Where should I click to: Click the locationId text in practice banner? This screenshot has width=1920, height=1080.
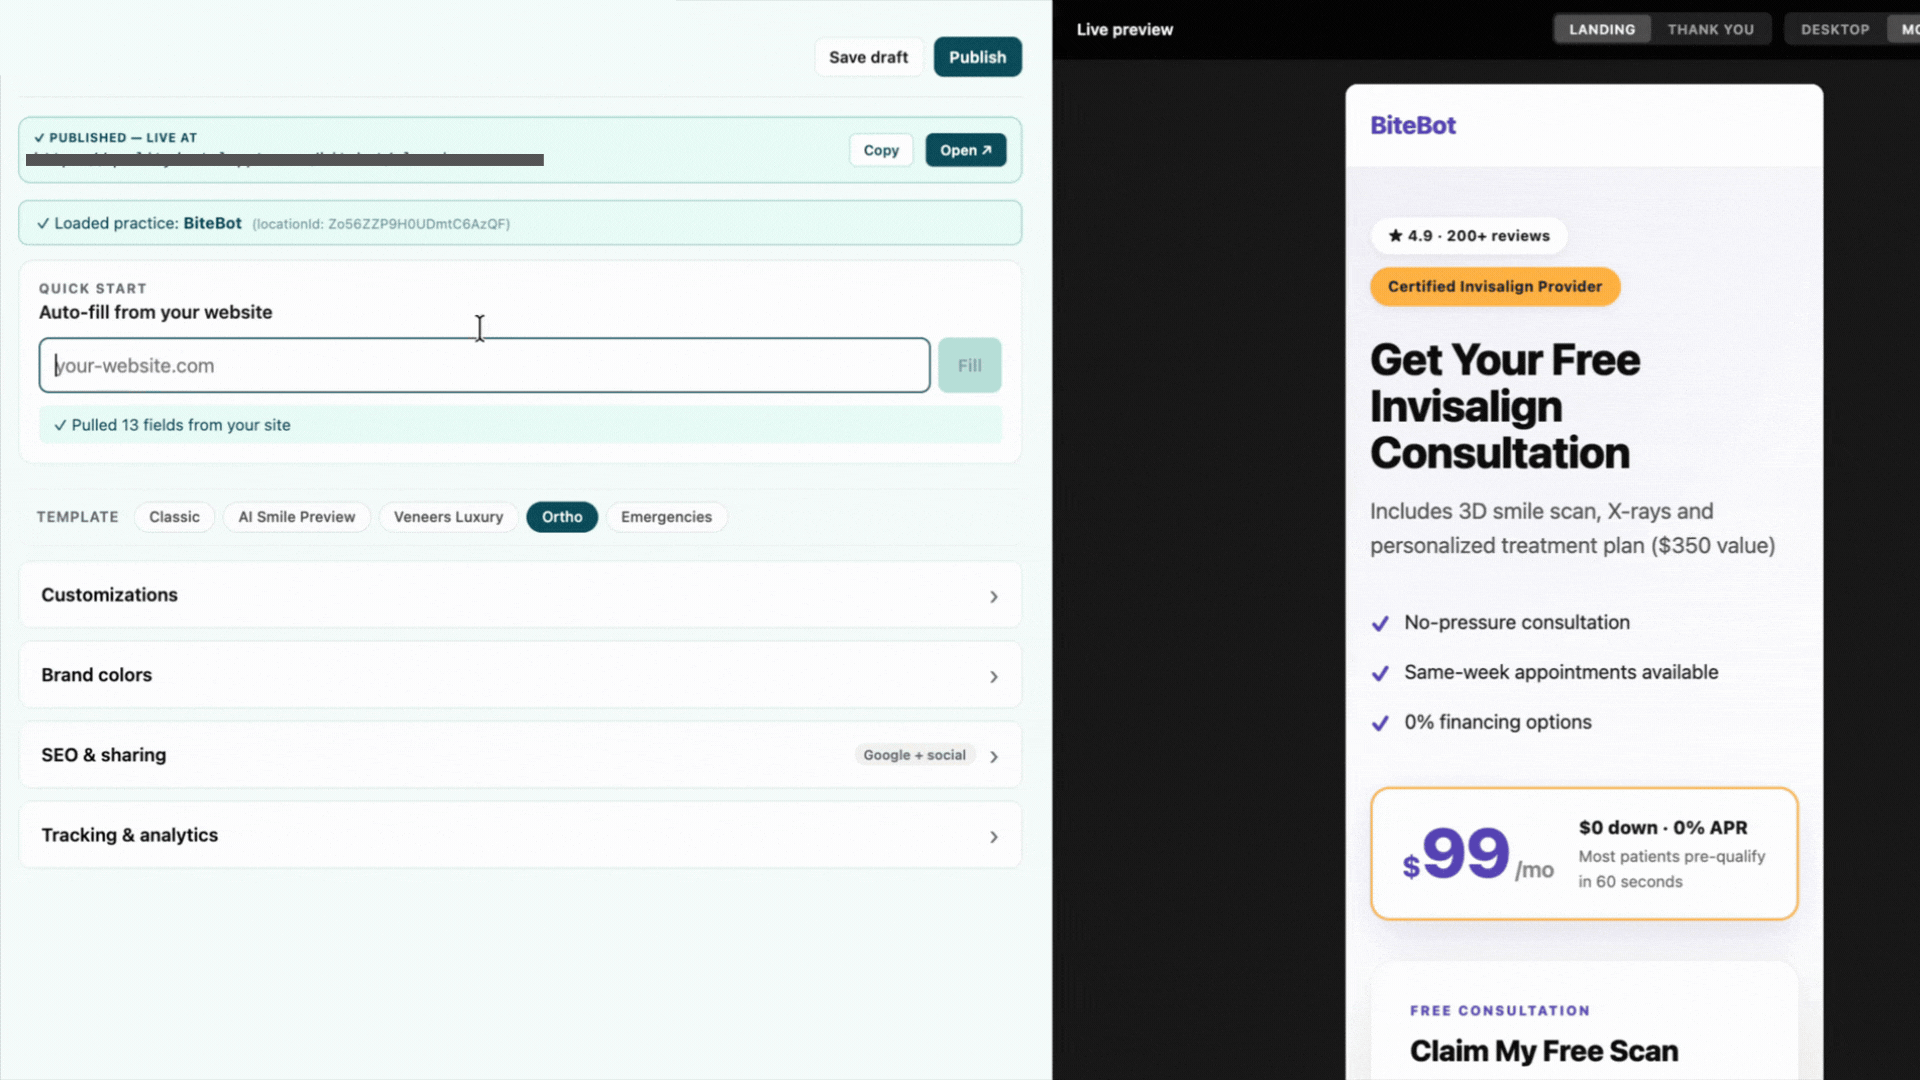click(381, 224)
